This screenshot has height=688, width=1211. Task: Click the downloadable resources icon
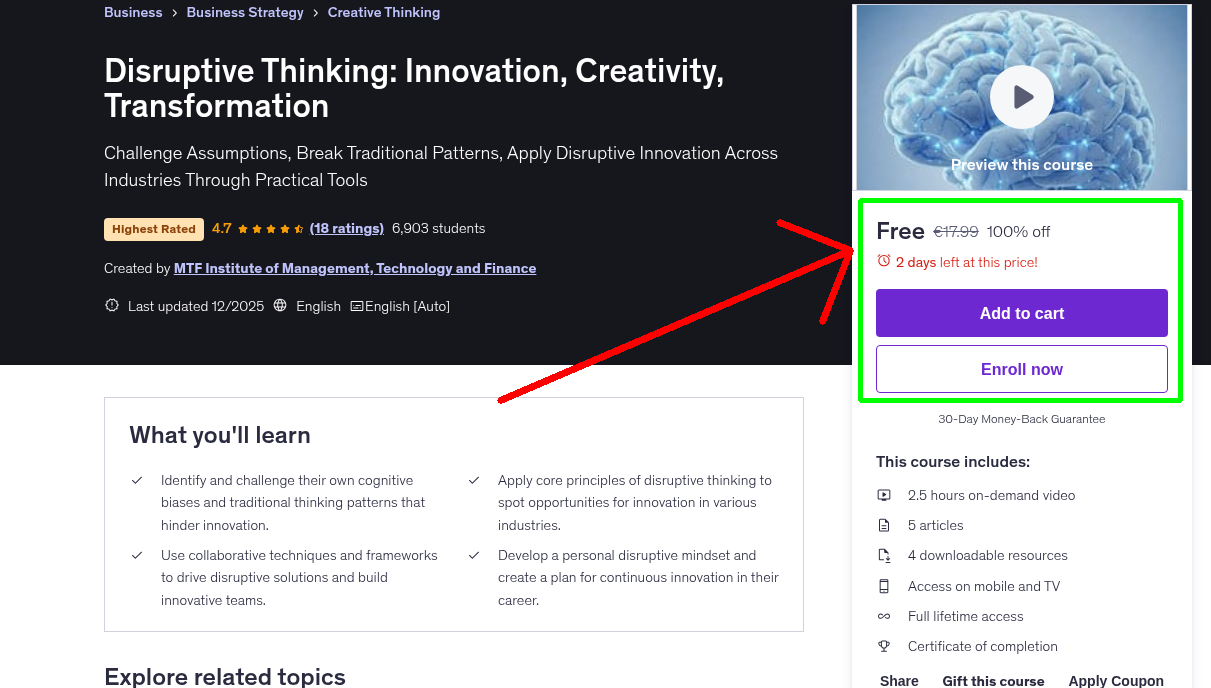point(884,555)
